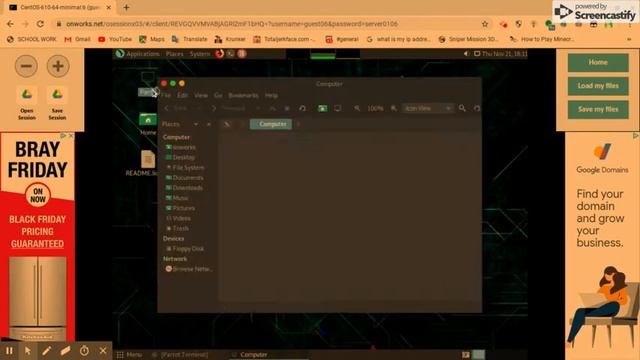The image size is (640, 360).
Task: Select Pictures in the sidebar
Action: click(x=180, y=208)
